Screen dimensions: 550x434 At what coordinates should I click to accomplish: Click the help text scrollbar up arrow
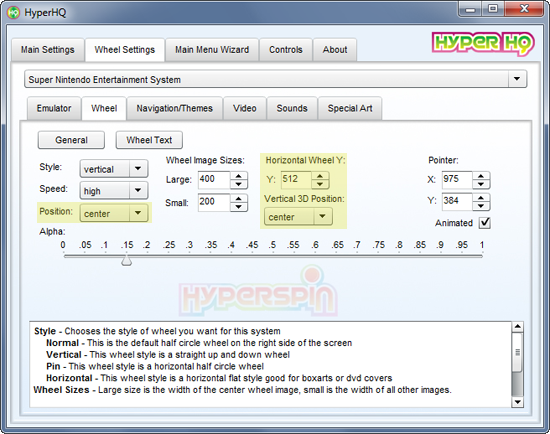pyautogui.click(x=517, y=327)
